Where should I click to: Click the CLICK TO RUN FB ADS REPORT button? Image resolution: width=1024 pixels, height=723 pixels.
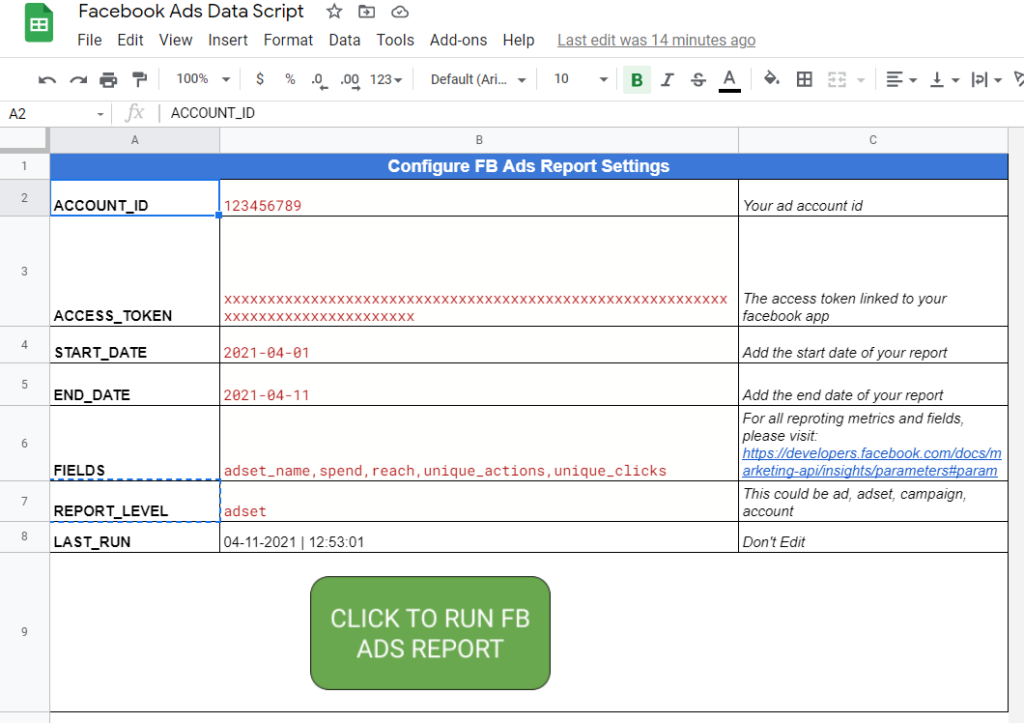point(430,633)
